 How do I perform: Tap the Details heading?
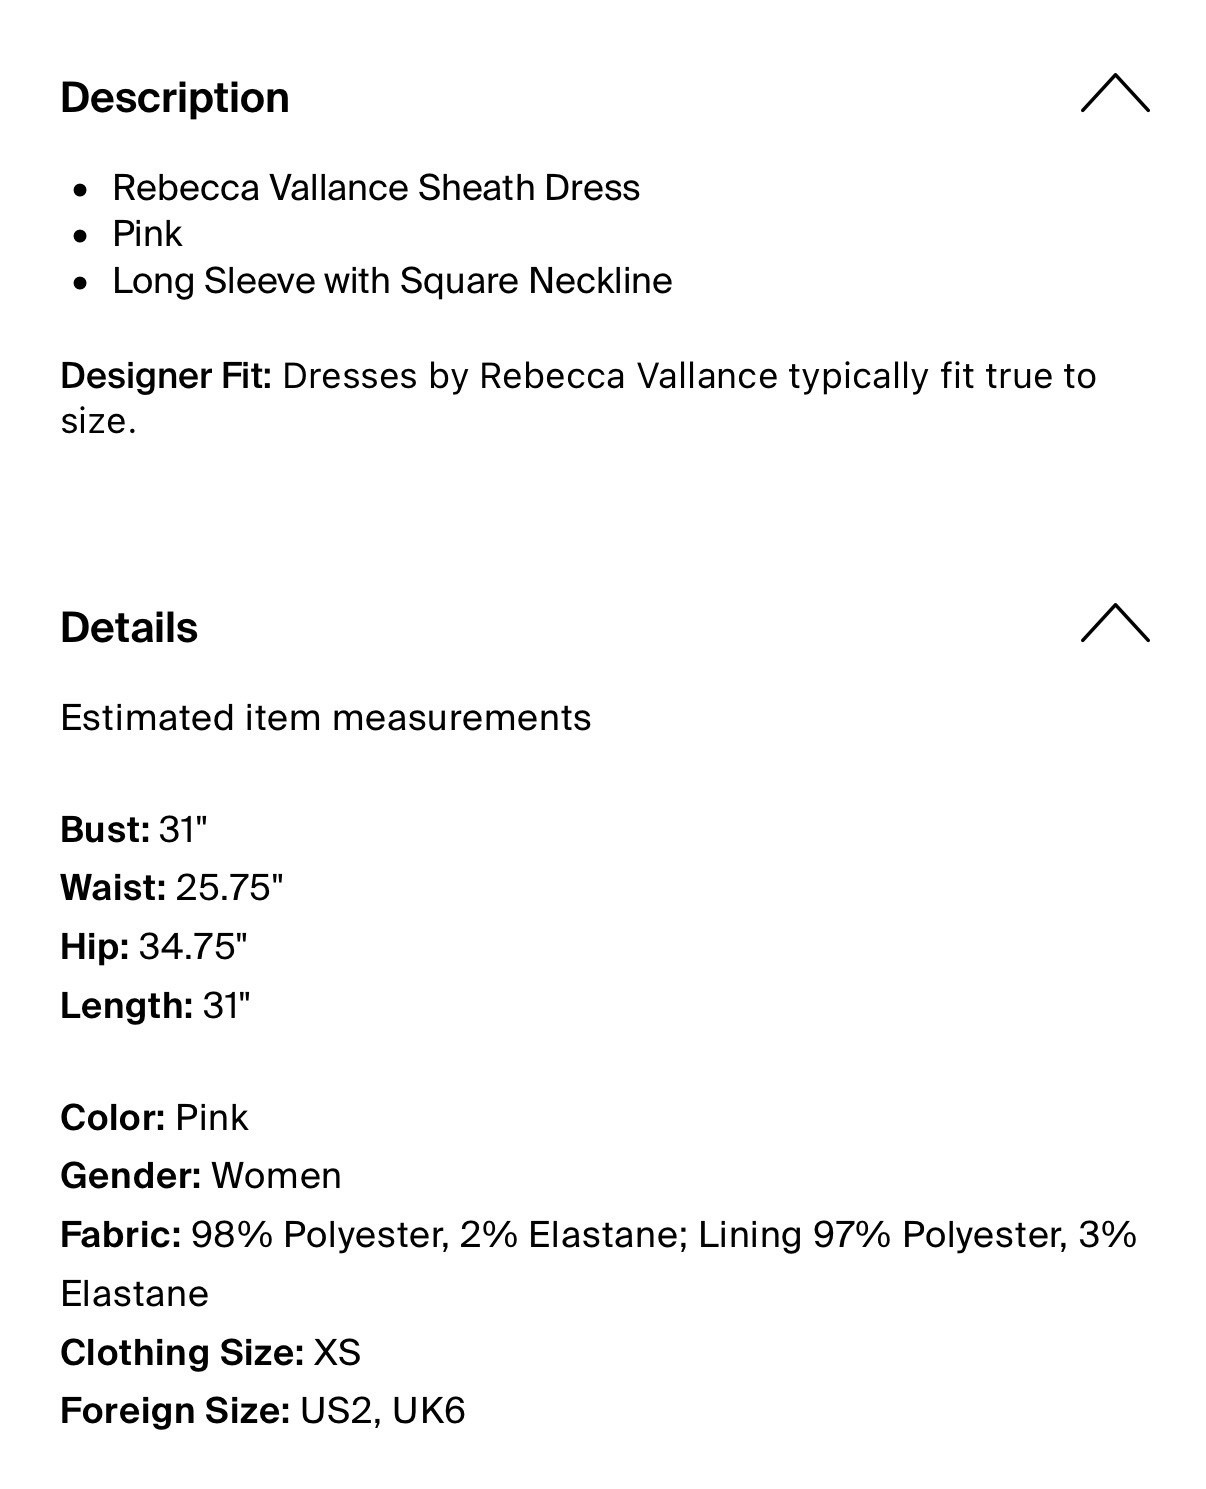[x=129, y=628]
